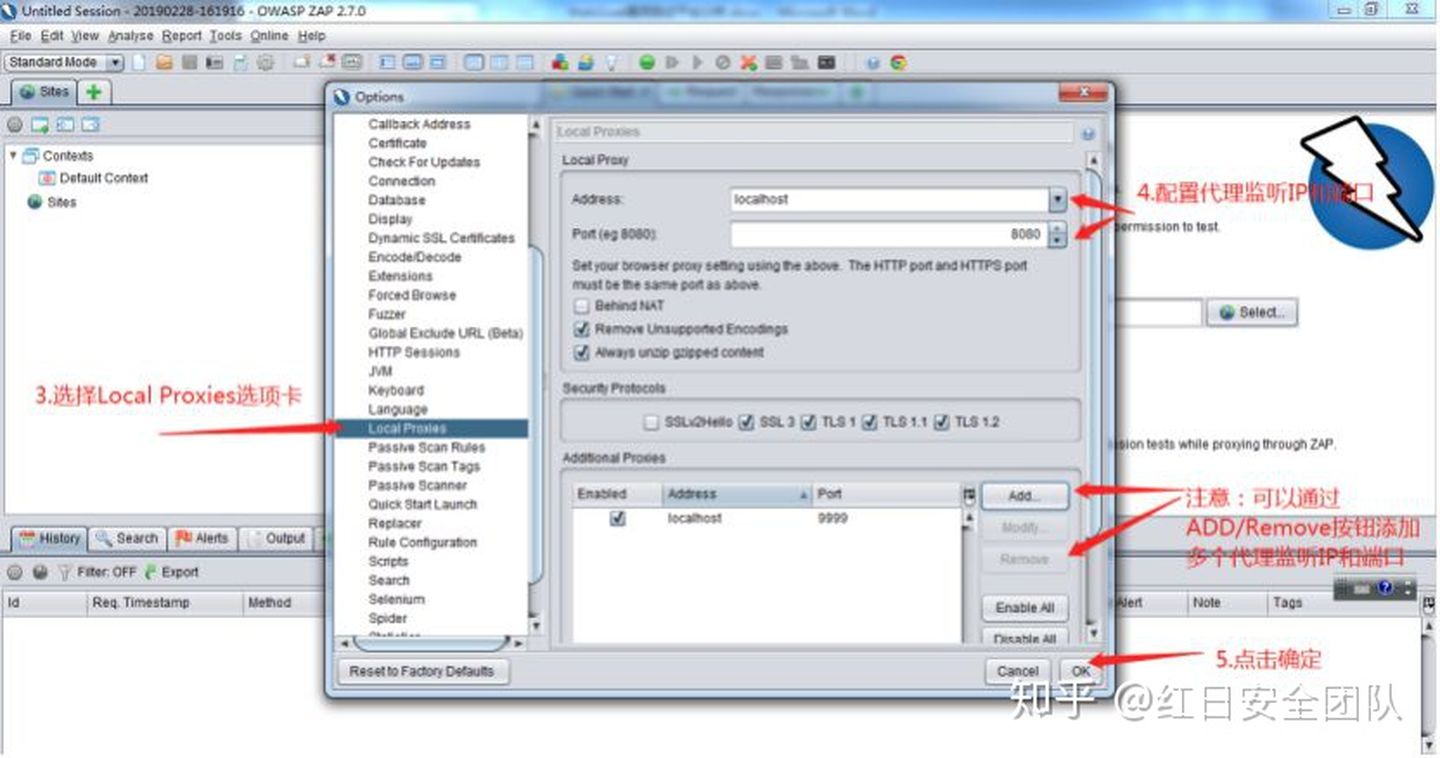Collapse the Contexts tree node
1440x758 pixels.
13,155
